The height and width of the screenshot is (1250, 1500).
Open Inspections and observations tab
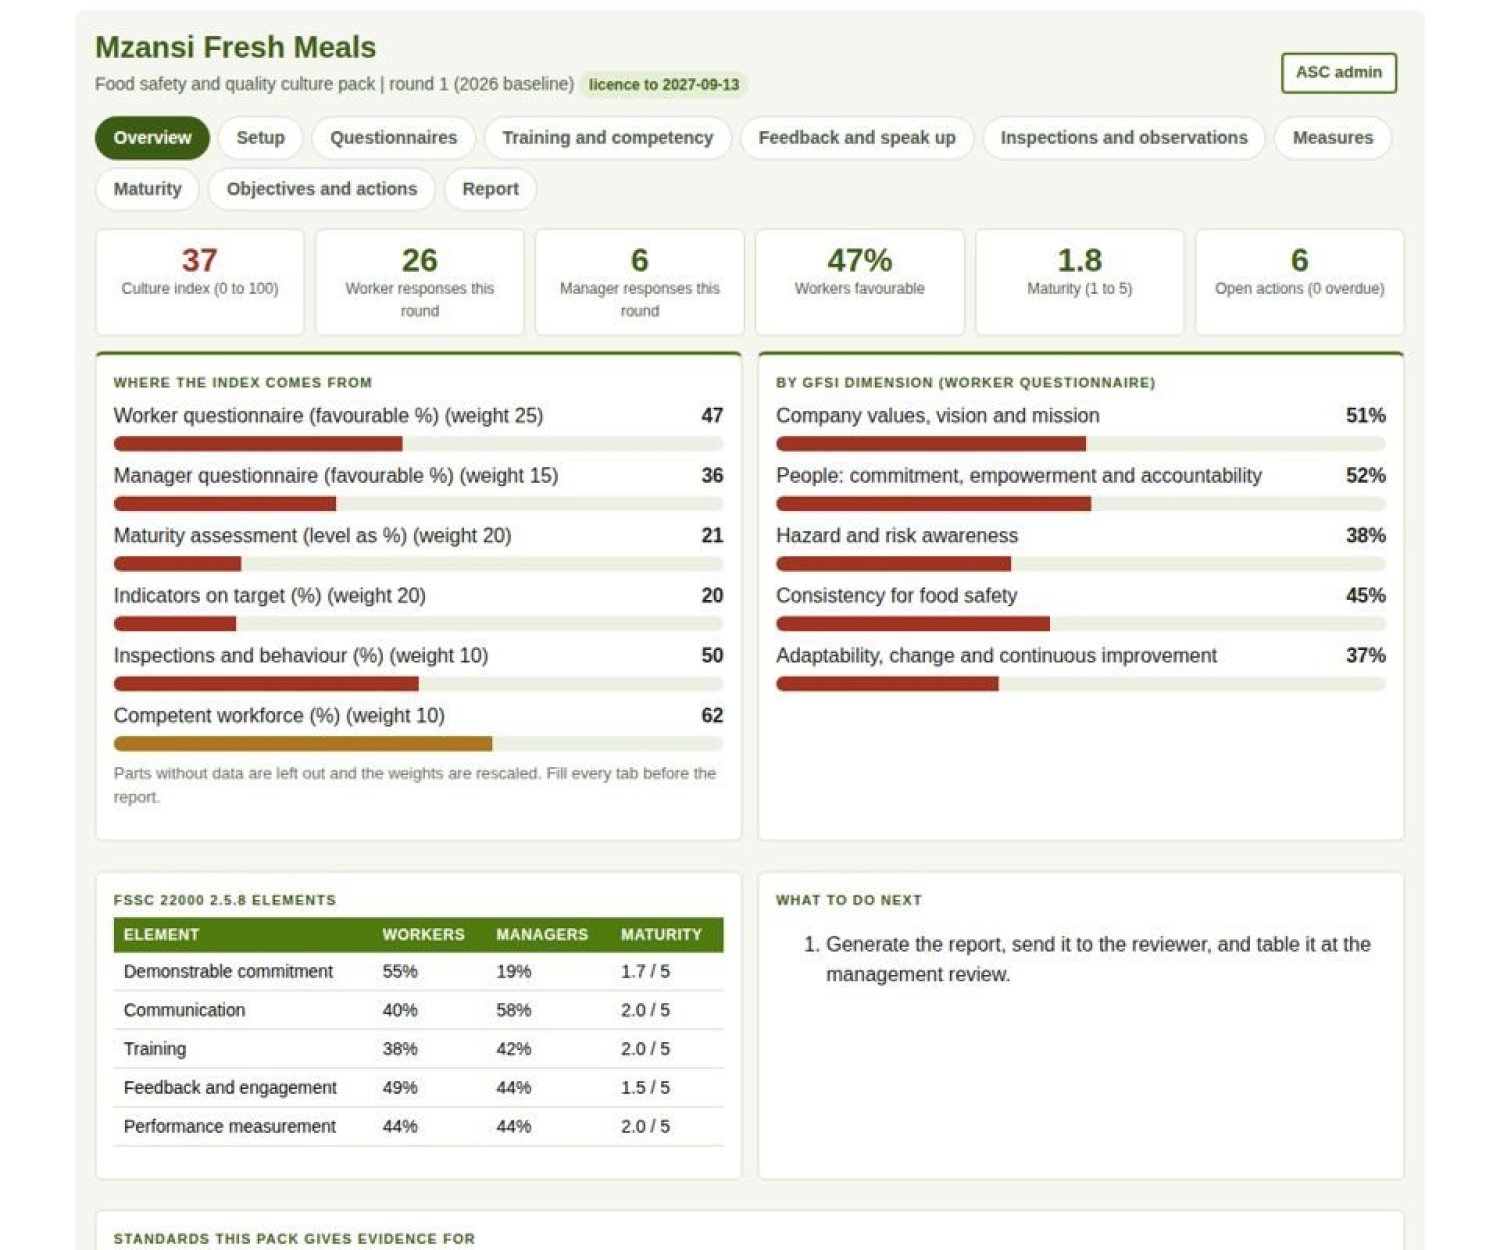pyautogui.click(x=1124, y=138)
